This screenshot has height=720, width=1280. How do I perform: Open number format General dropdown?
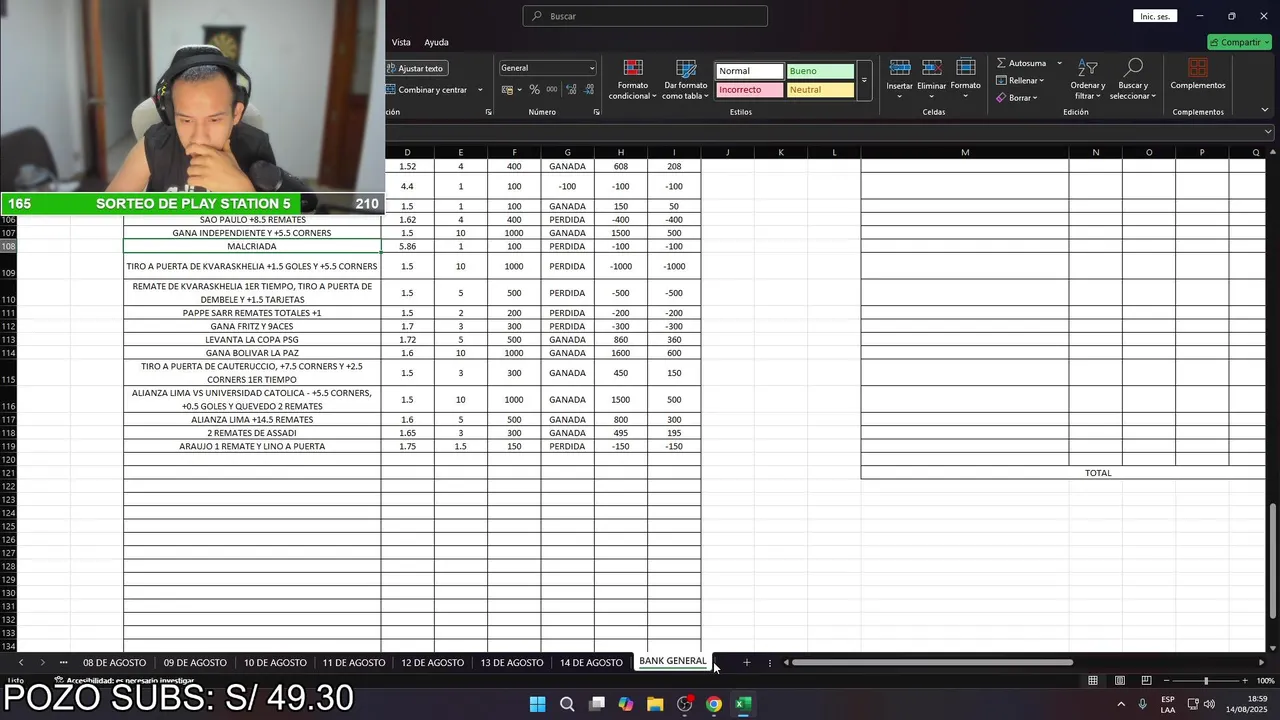(x=548, y=68)
